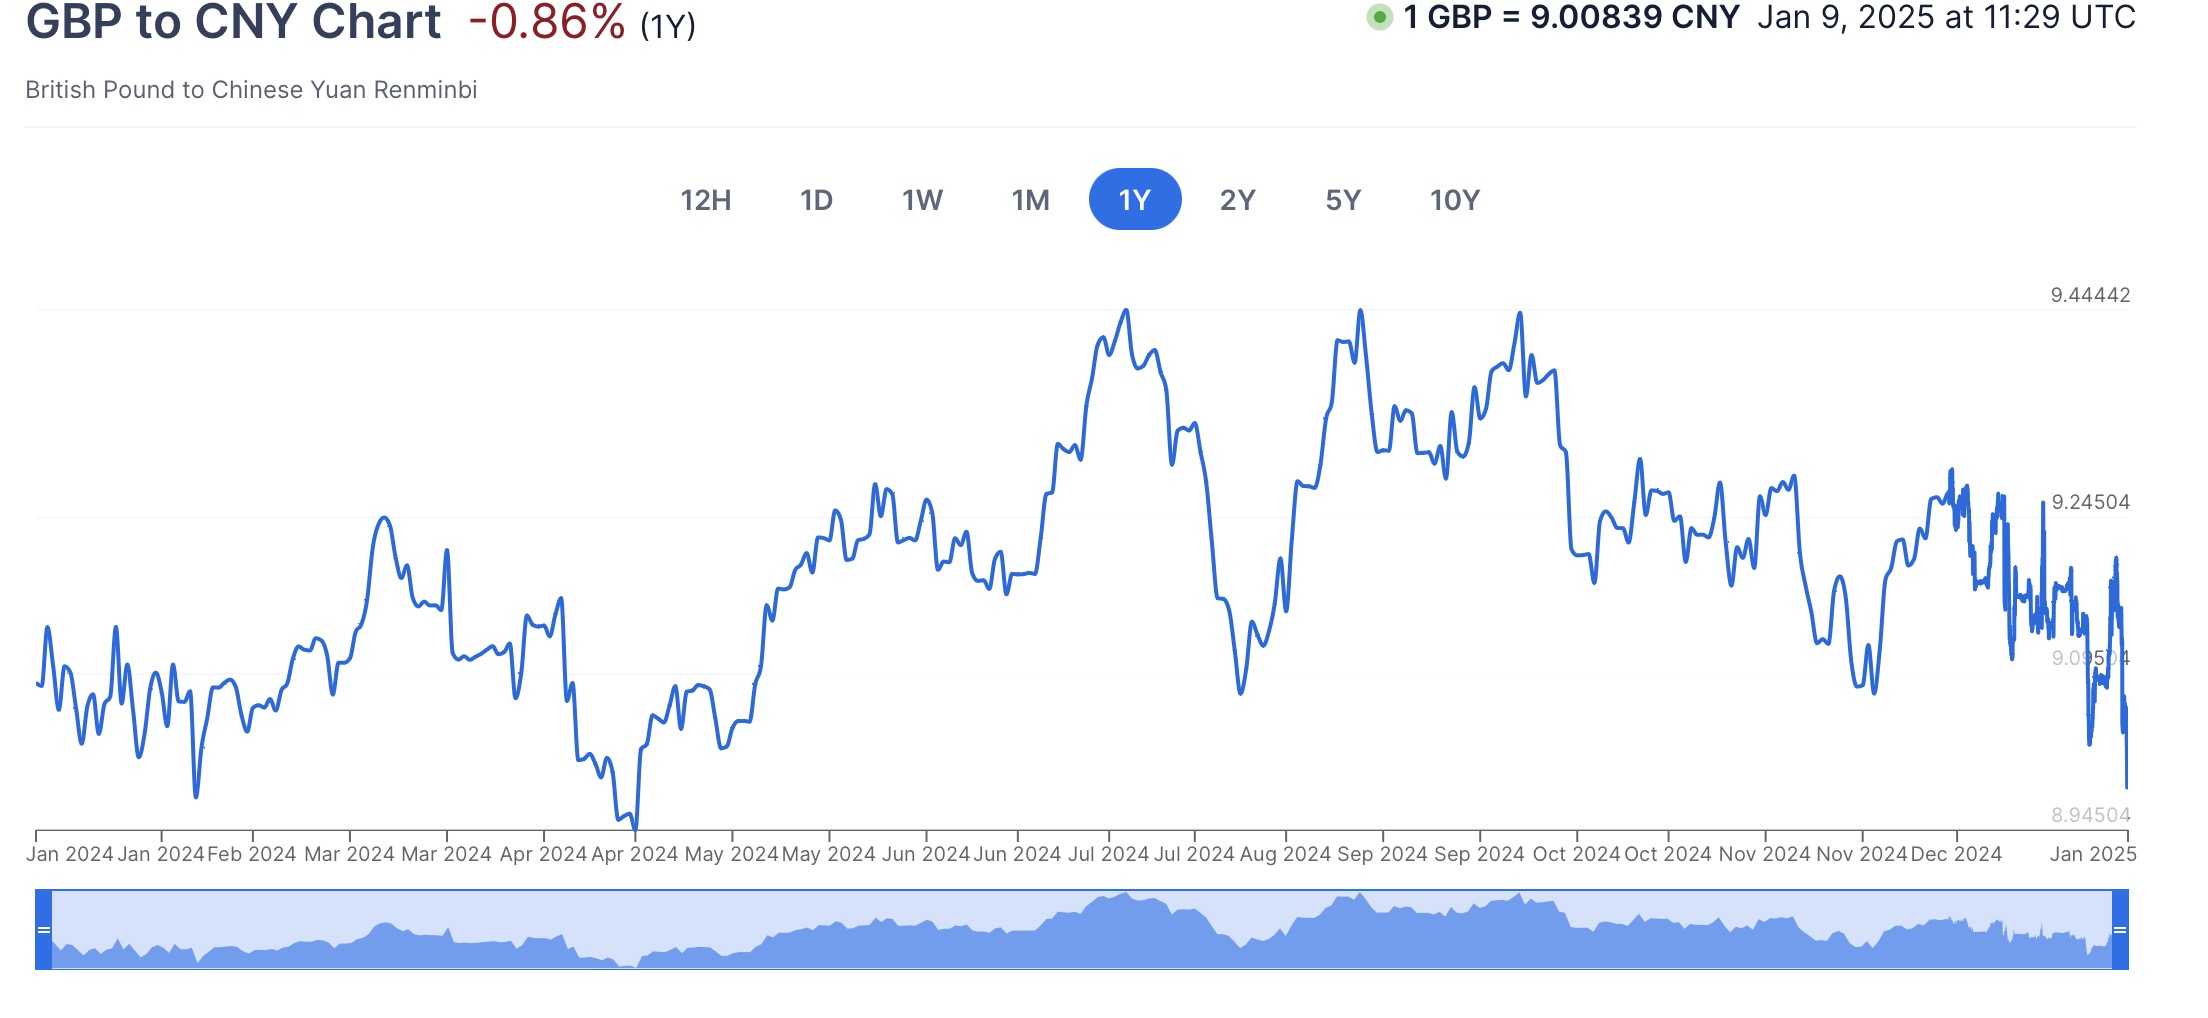Click the British Pound to Chinese Yuan subtitle
The image size is (2208, 1018).
(x=251, y=90)
